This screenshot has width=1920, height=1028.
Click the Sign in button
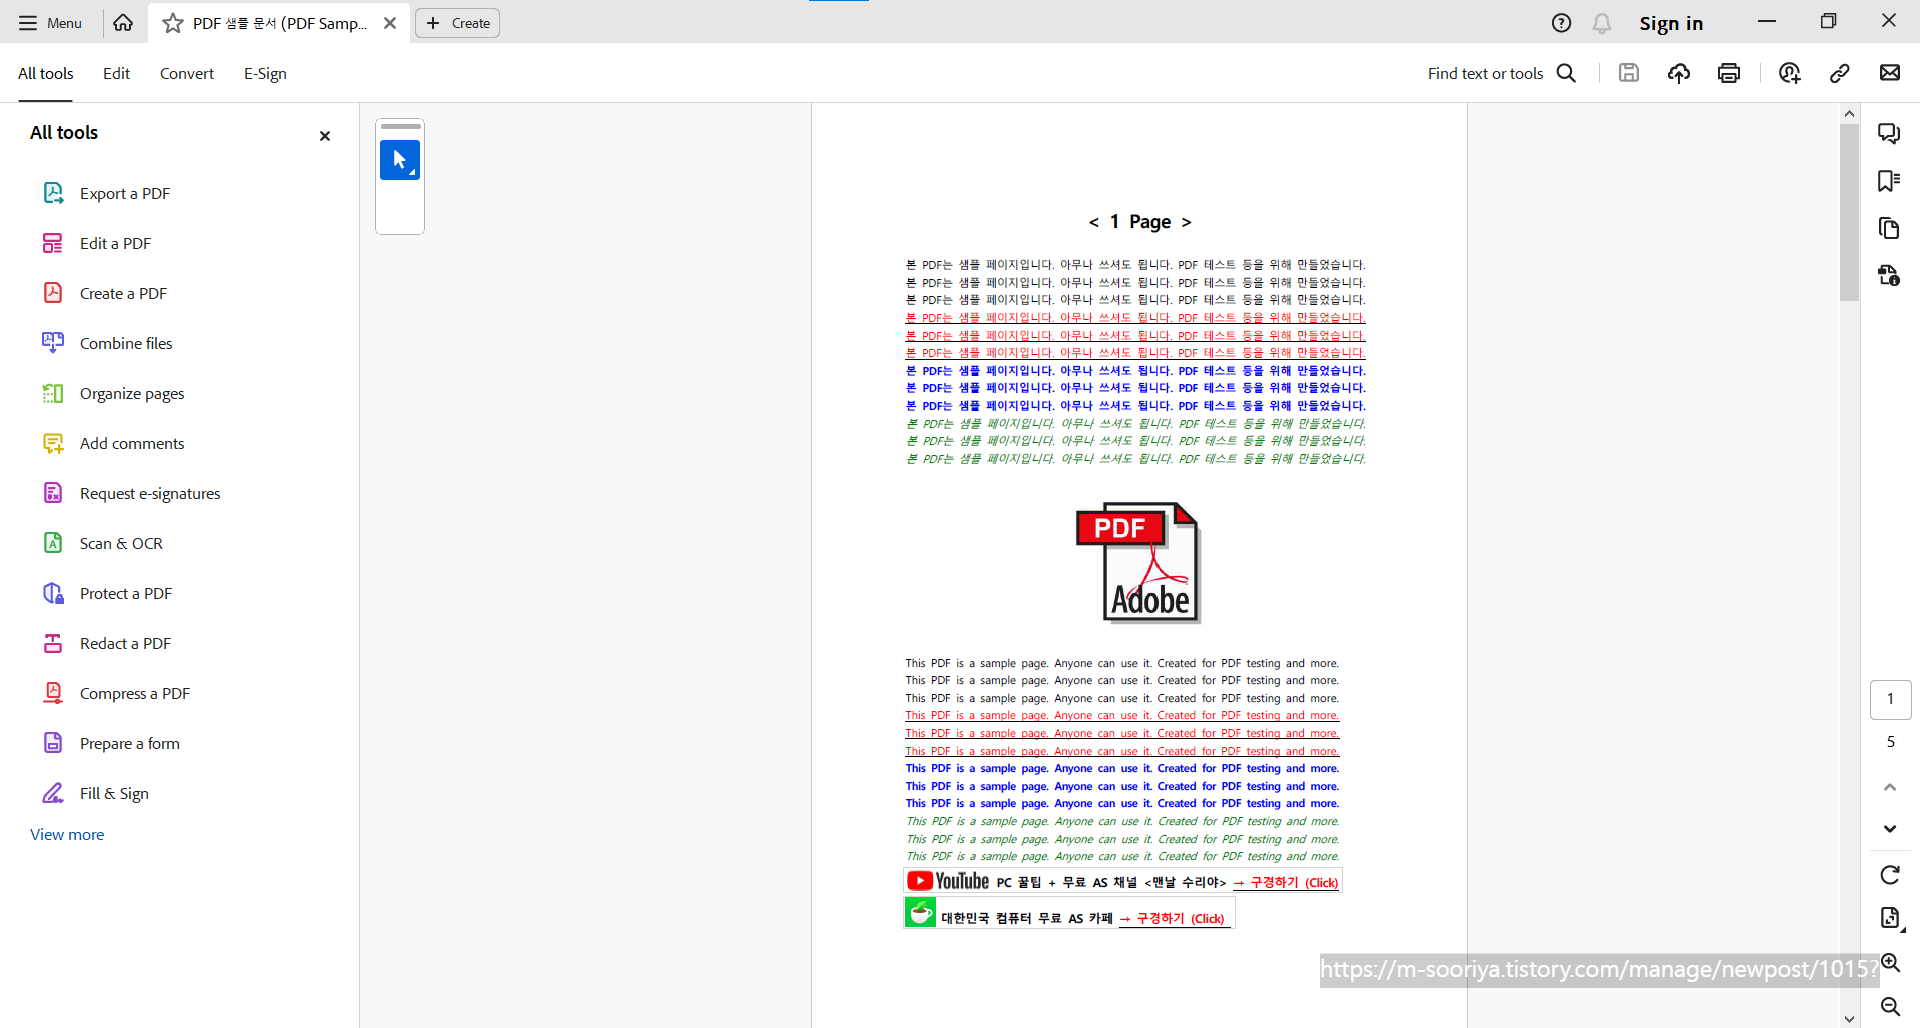coord(1671,23)
